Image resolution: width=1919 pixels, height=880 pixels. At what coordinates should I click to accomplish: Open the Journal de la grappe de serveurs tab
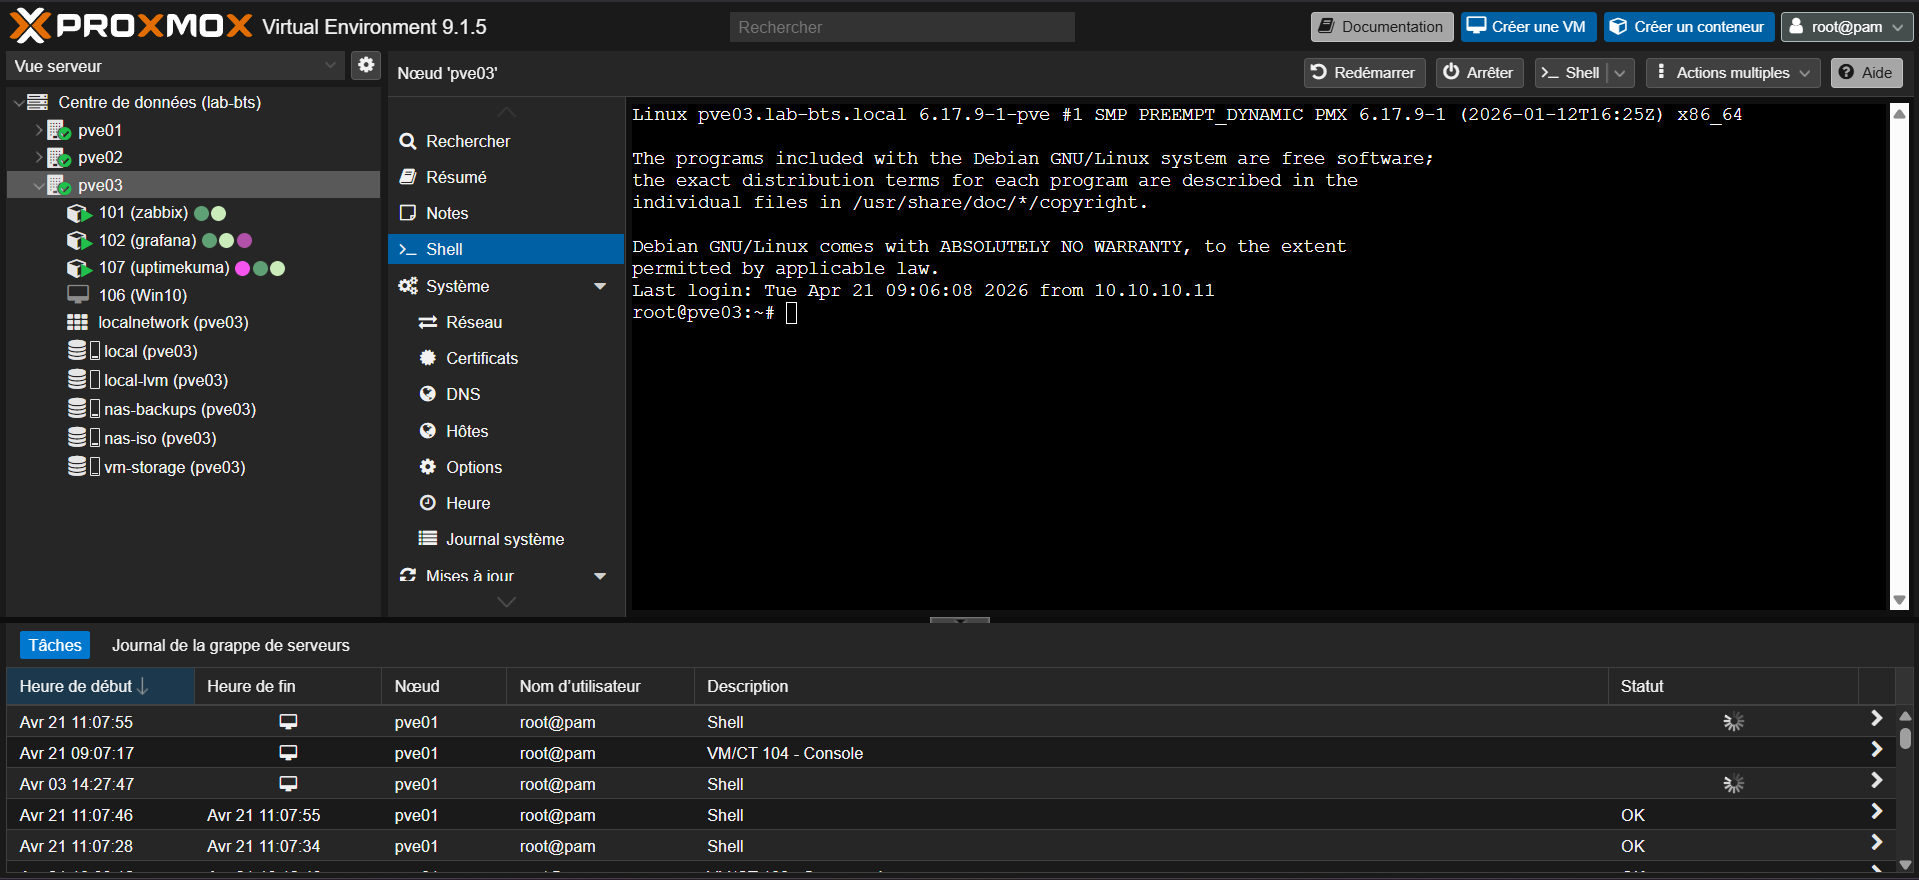tap(231, 645)
